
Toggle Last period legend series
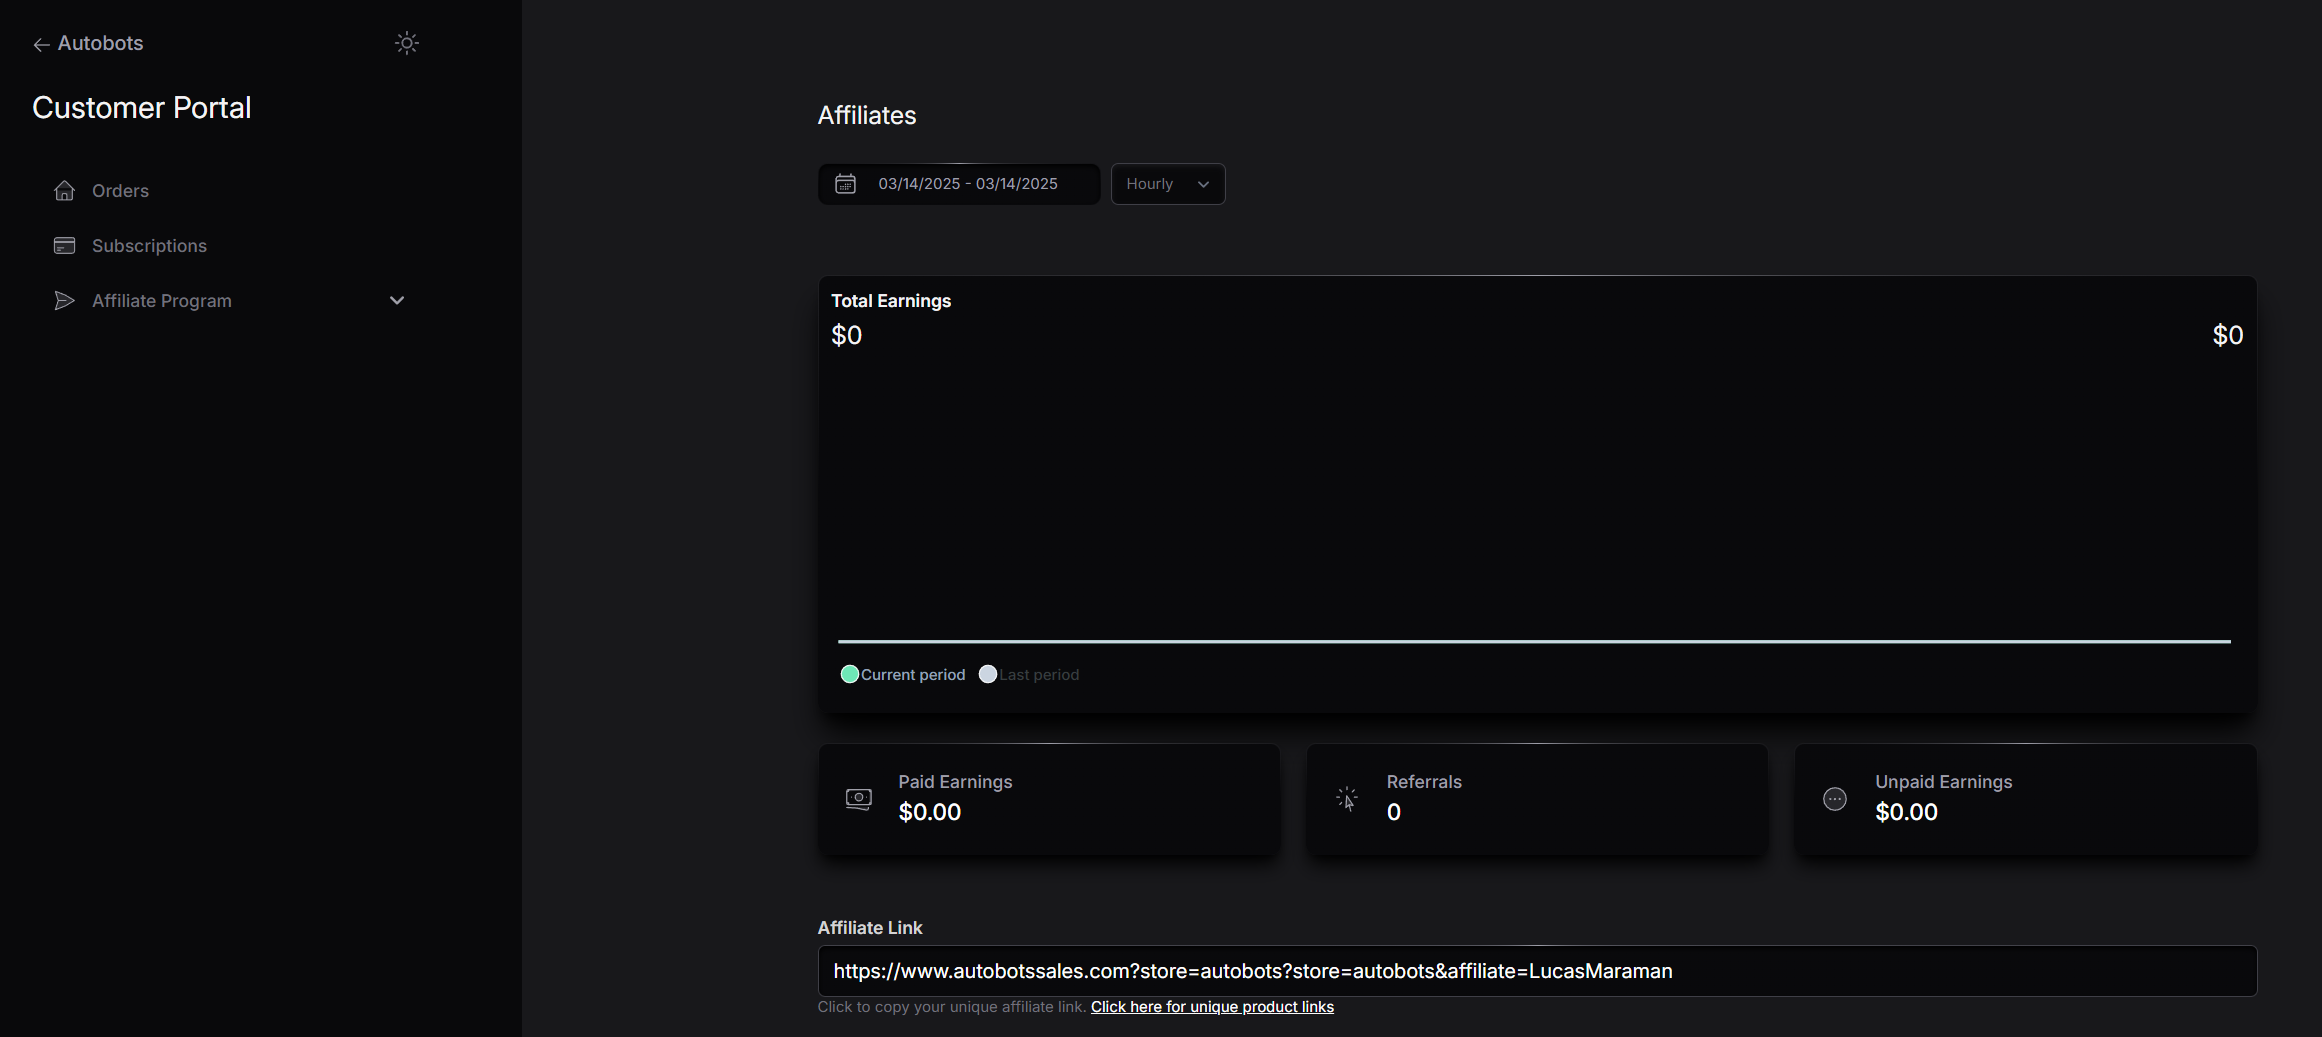pos(1030,675)
